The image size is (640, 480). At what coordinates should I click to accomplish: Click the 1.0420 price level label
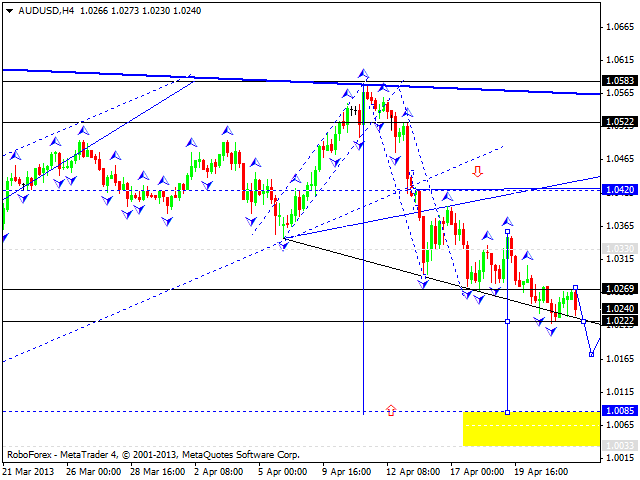click(617, 189)
